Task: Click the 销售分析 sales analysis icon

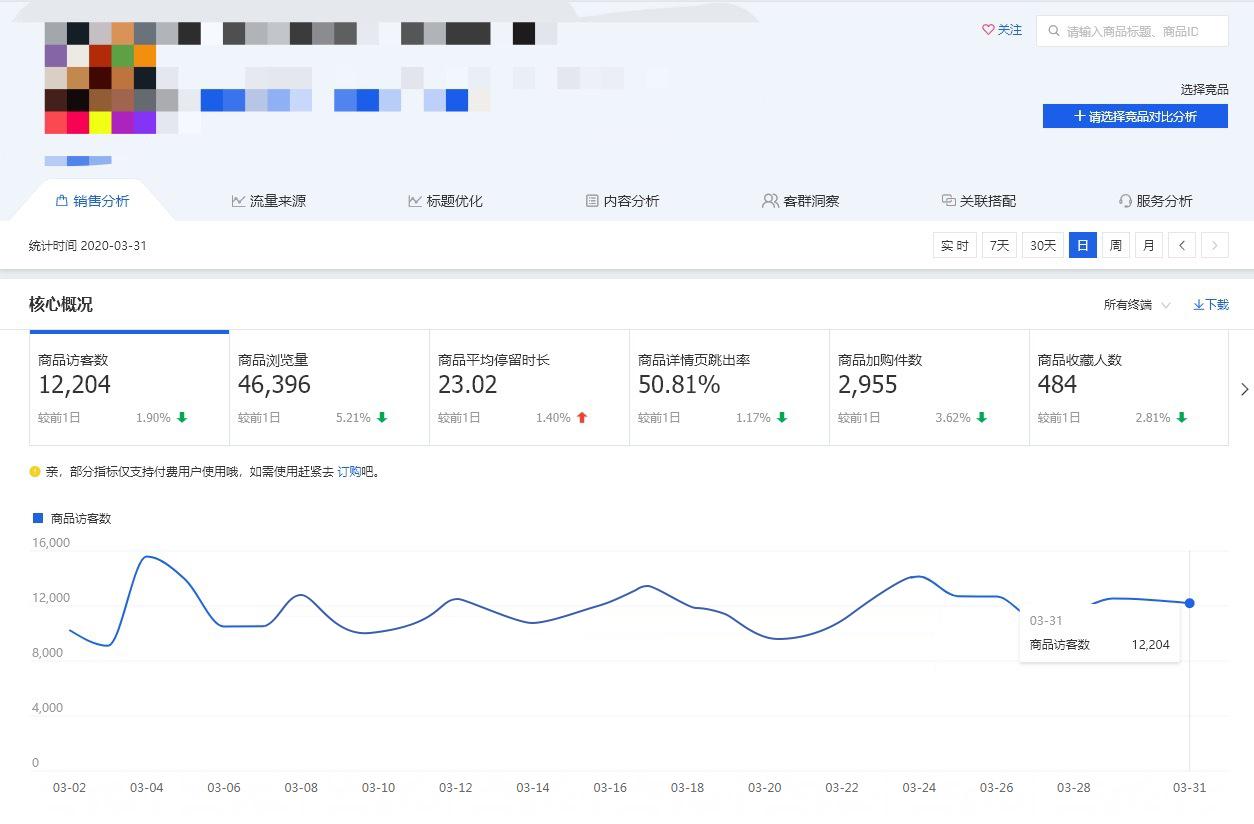Action: [62, 199]
